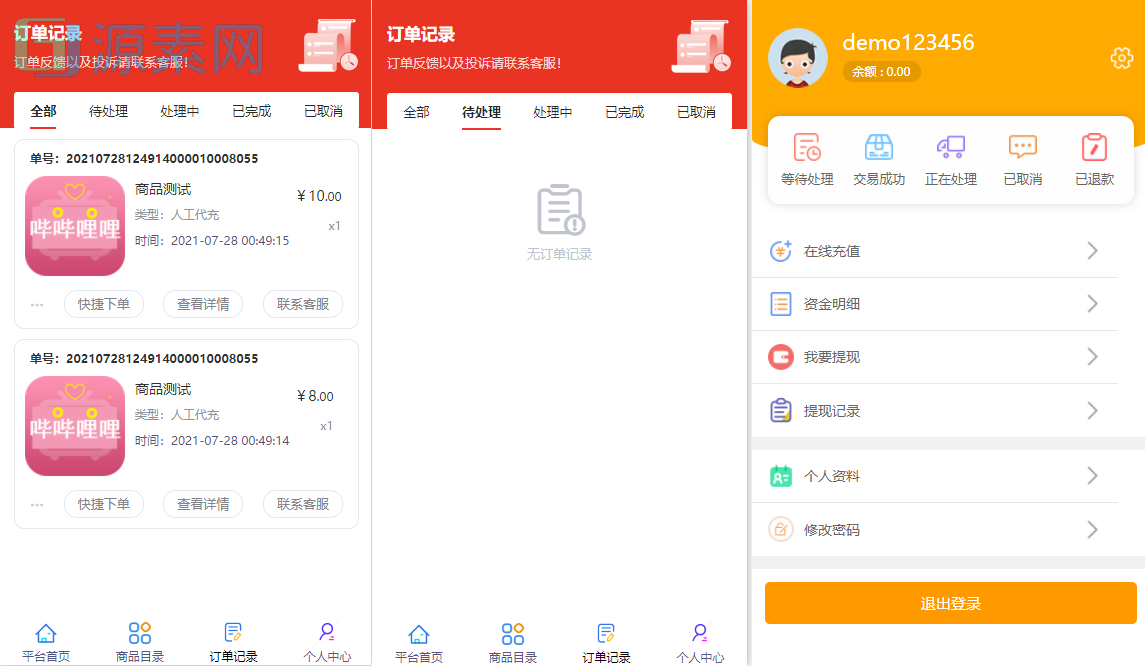Image resolution: width=1145 pixels, height=666 pixels.
Task: Tap the 哔哔哩哩 product thumbnail
Action: tap(75, 225)
